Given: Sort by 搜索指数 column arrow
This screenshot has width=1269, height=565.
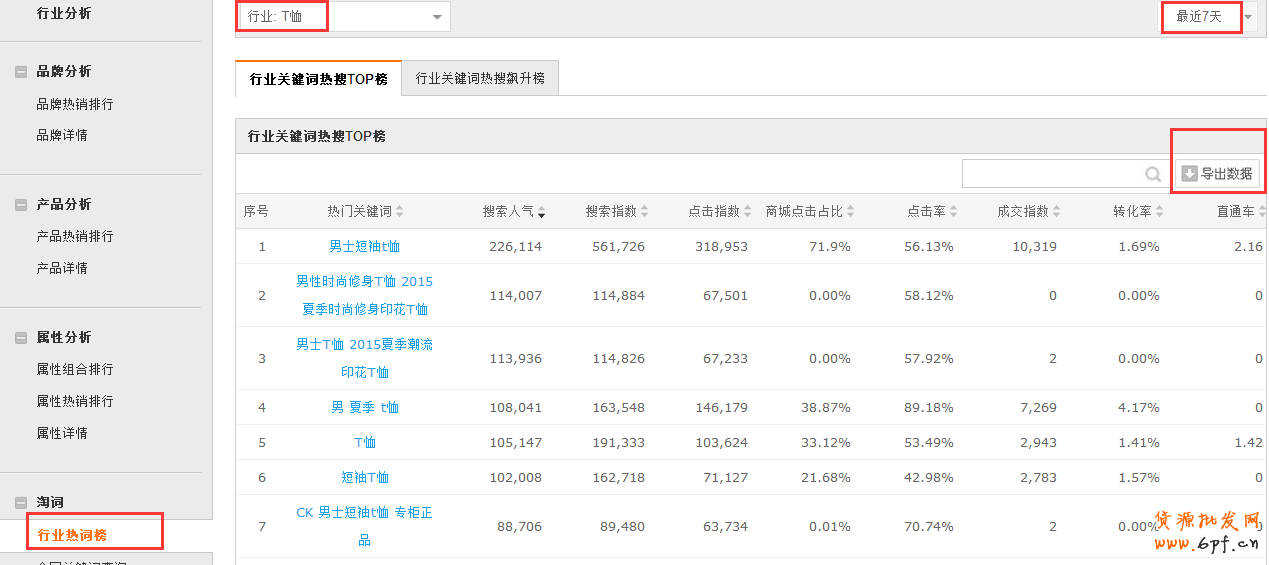Looking at the screenshot, I should coord(644,212).
